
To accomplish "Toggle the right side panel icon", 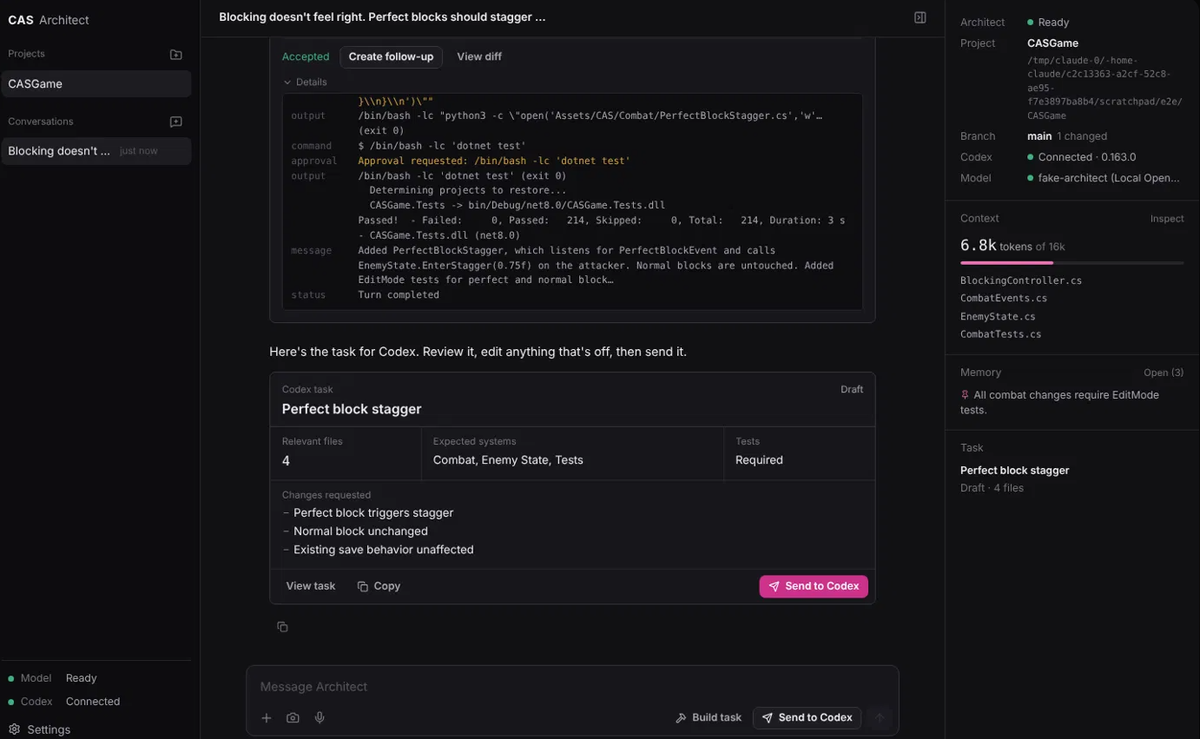I will (920, 17).
